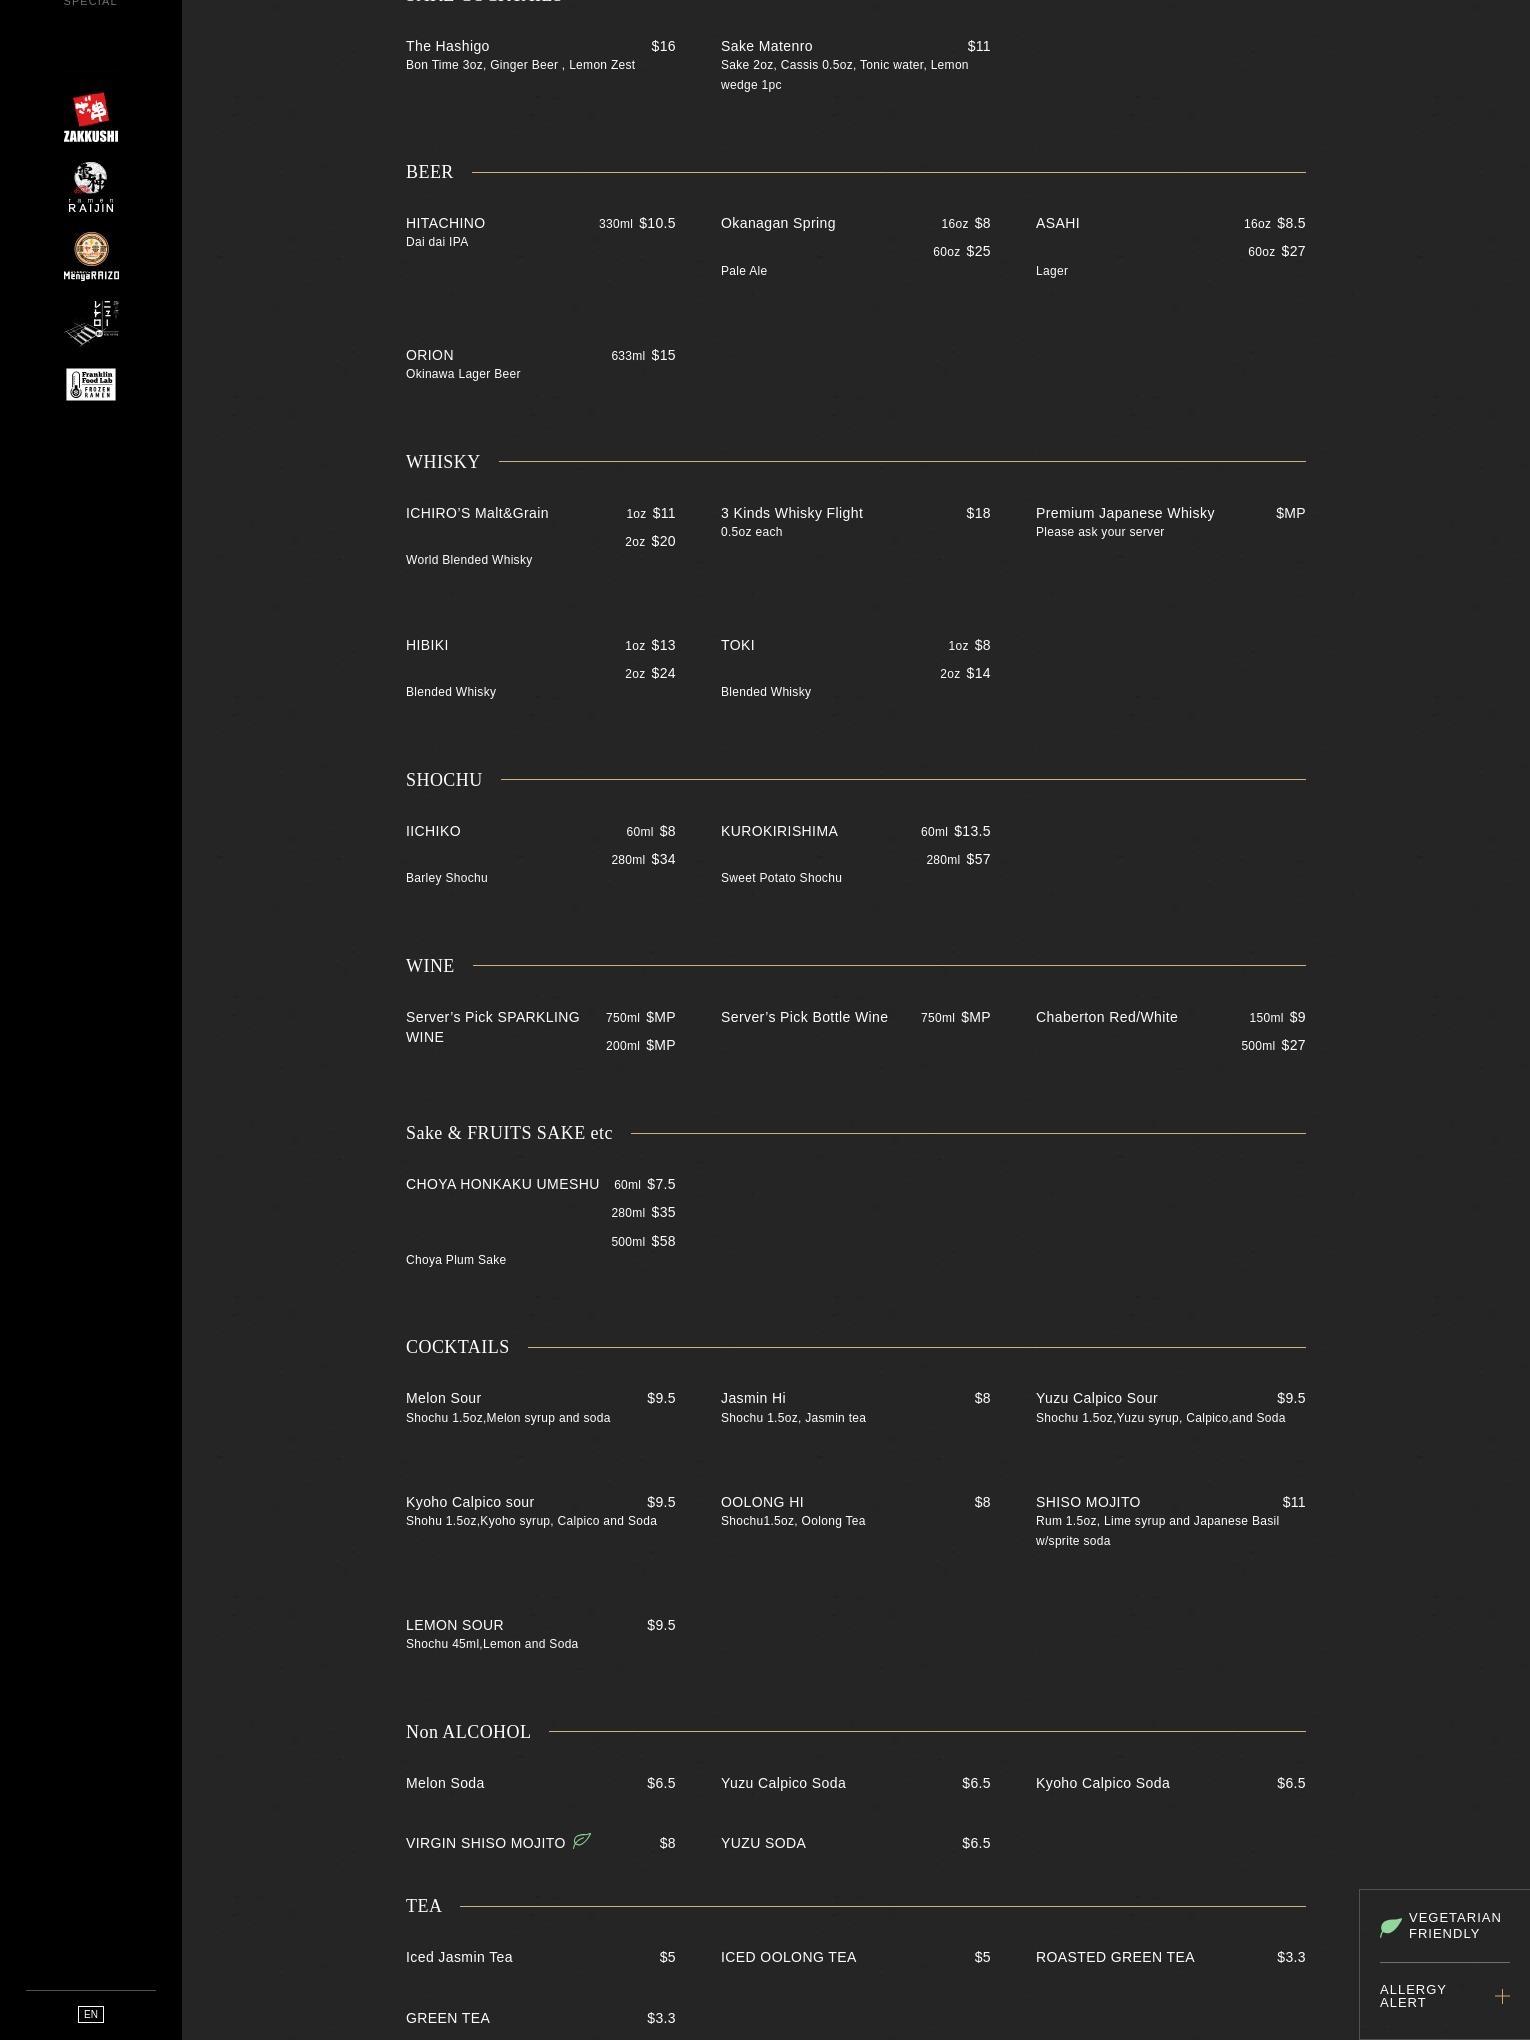Screen dimensions: 1530x2040
Task: Click the Sweet Potato Shochu description
Action: click(x=781, y=878)
